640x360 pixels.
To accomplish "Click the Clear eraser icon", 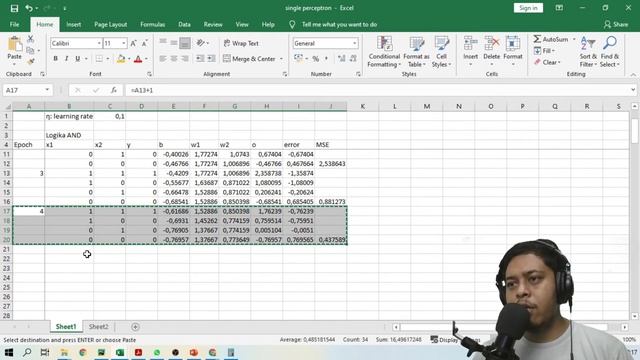I will click(x=537, y=62).
